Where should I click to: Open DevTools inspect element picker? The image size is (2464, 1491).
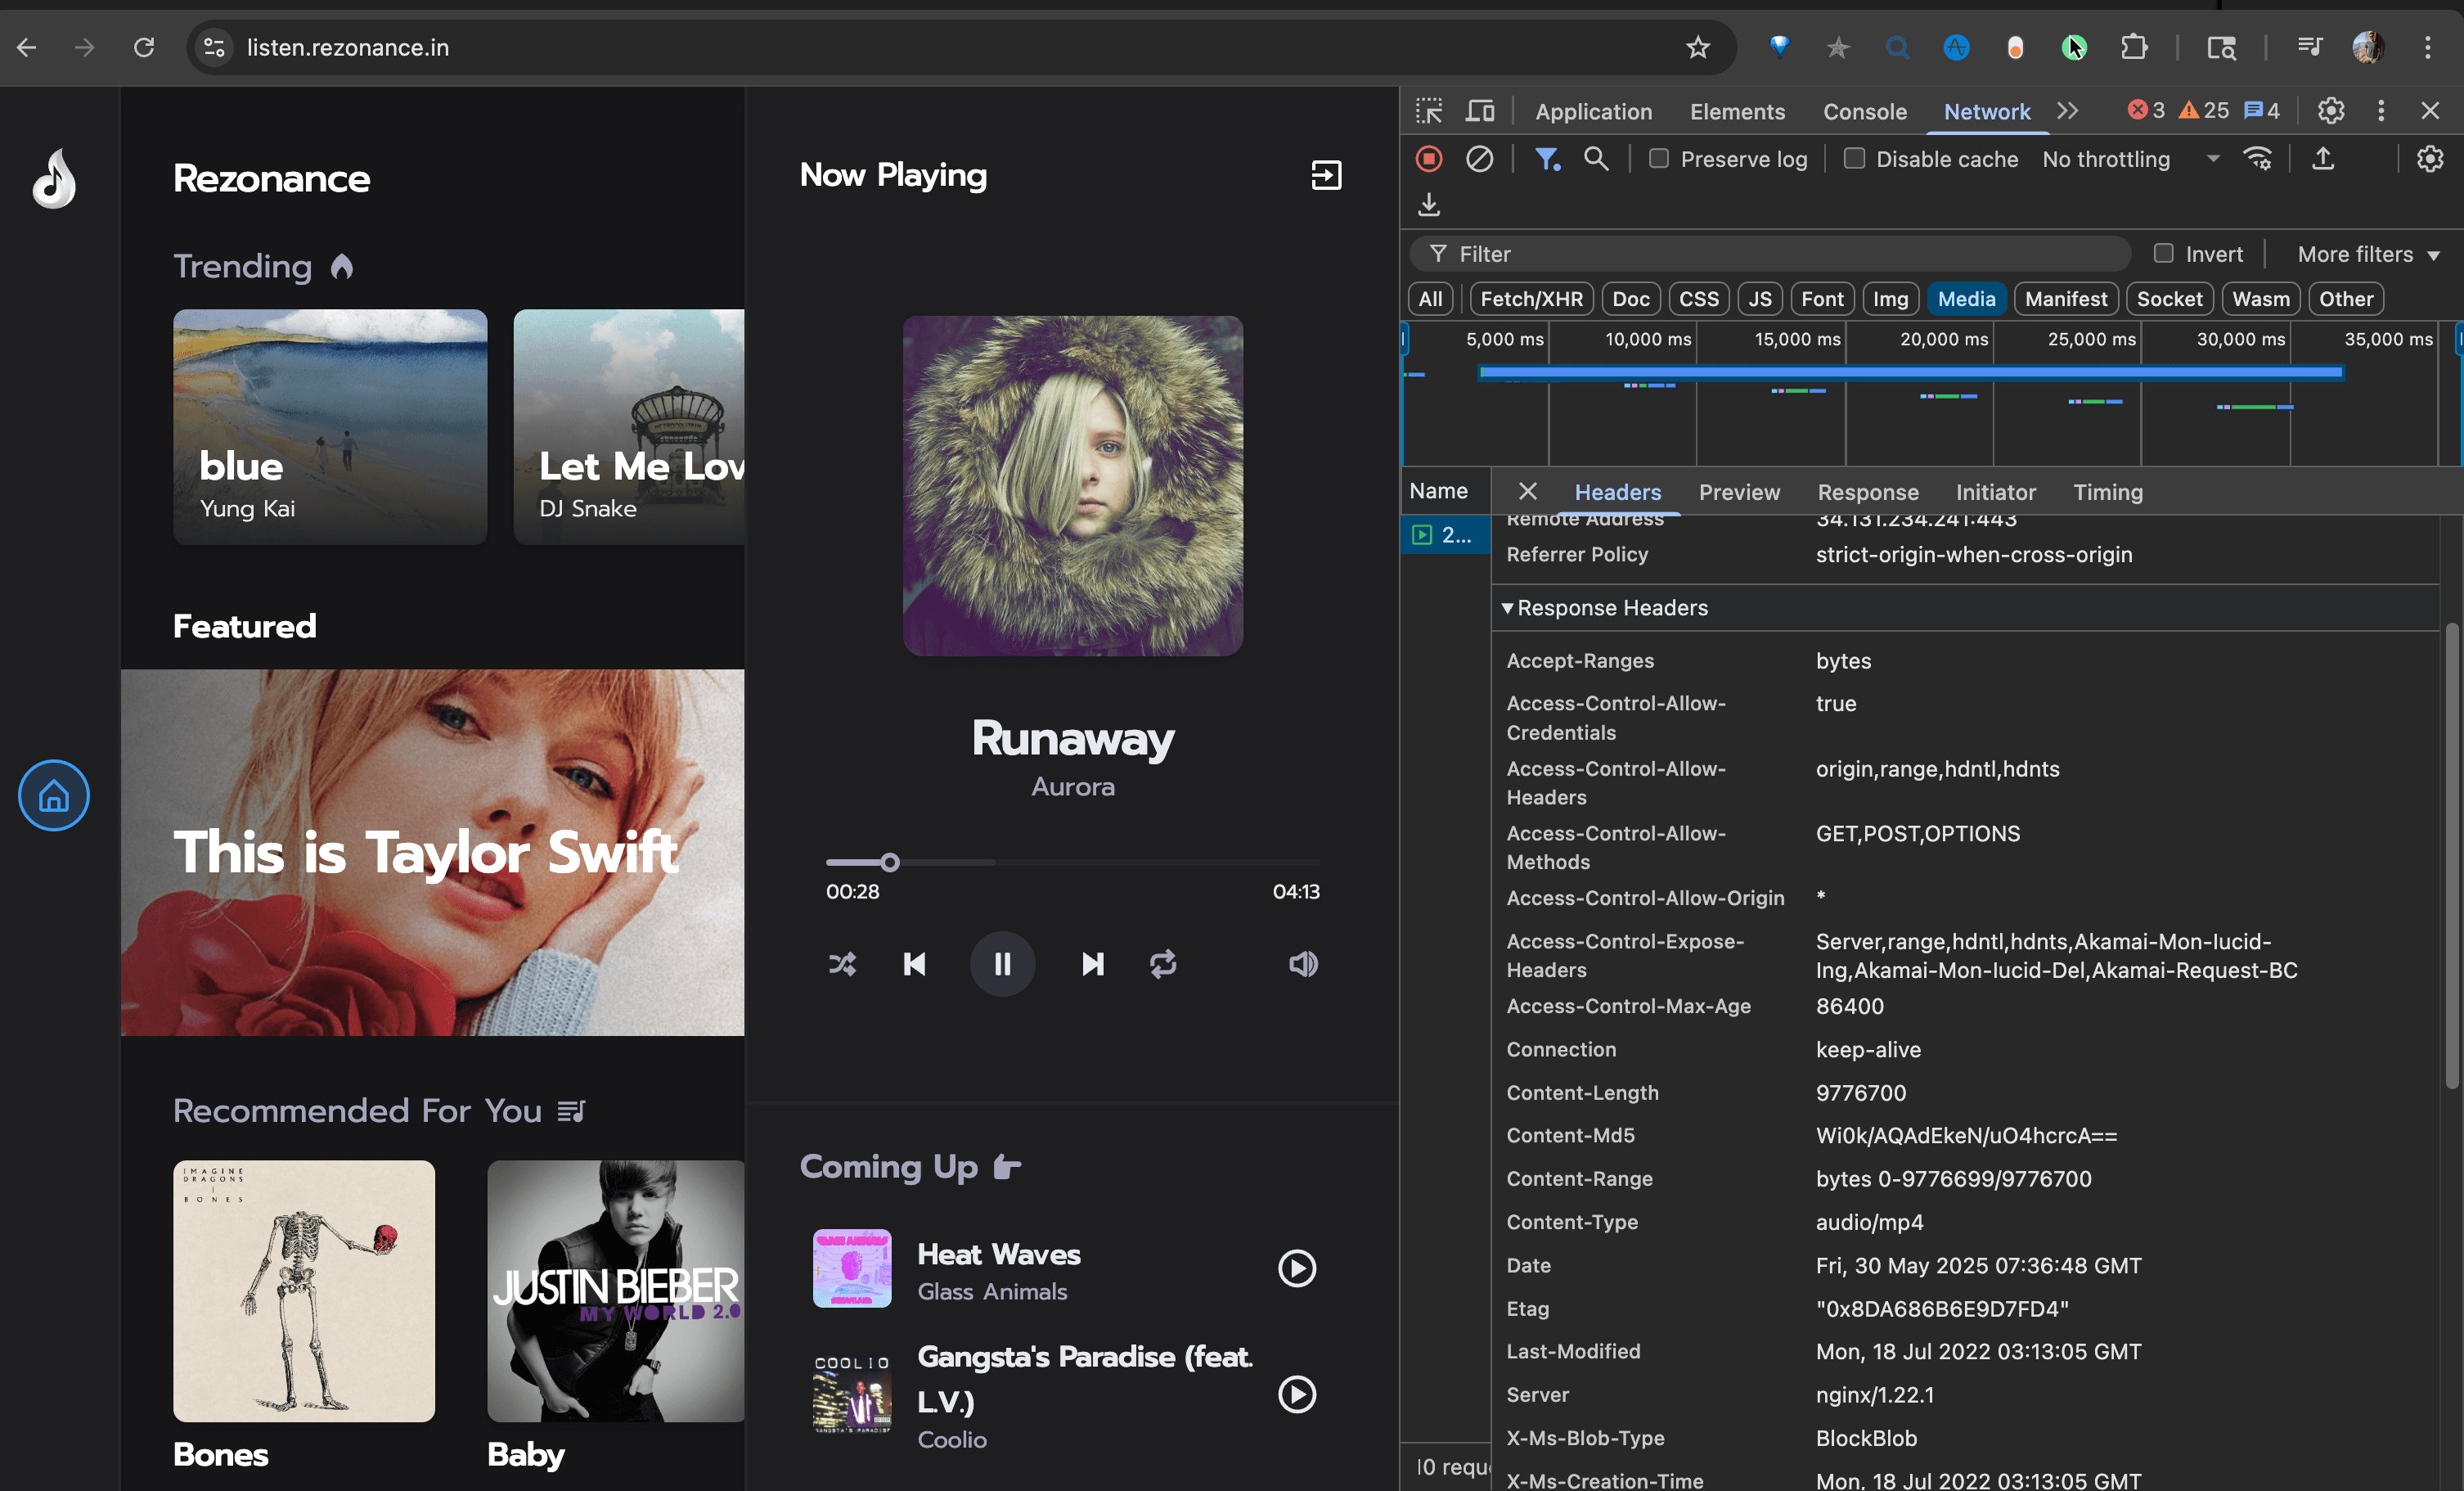(1429, 111)
